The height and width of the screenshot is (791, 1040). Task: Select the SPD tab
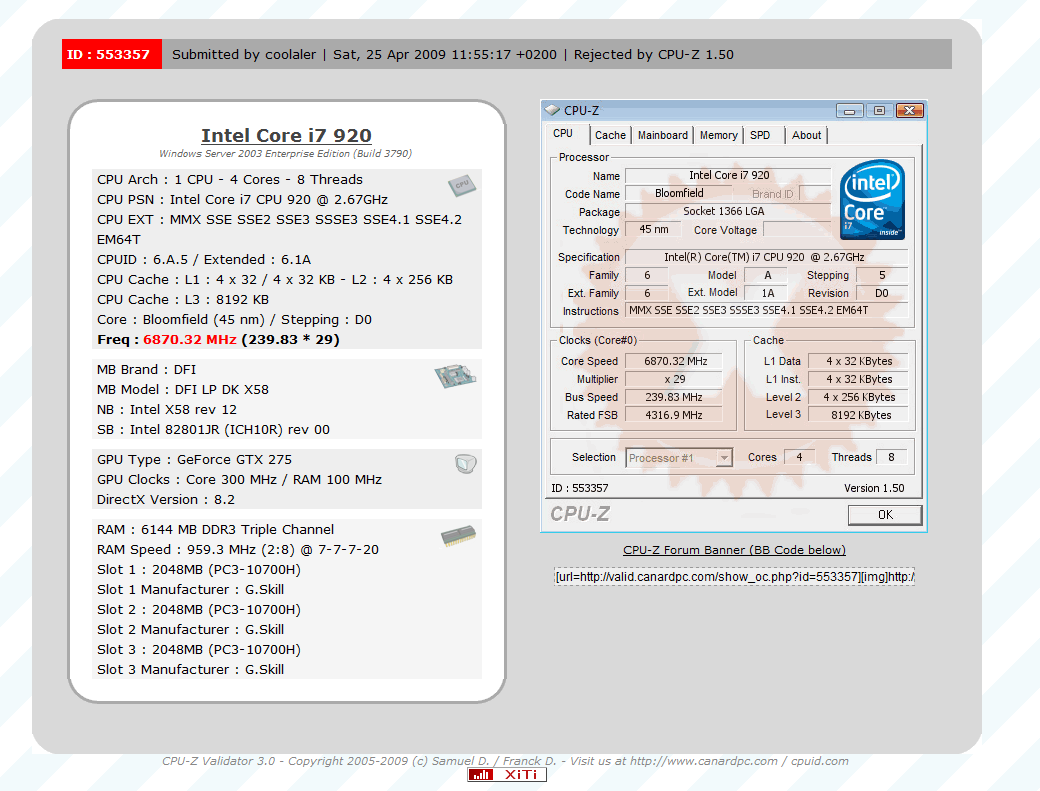tap(760, 135)
